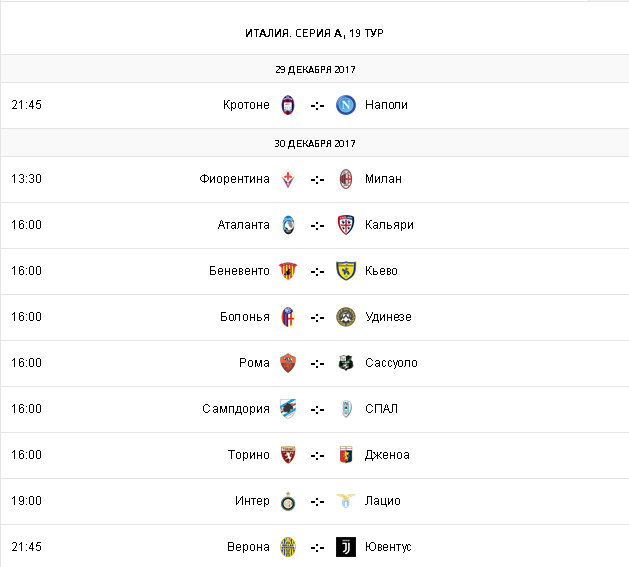The image size is (629, 567).
Task: Click the Napoli club crest icon
Action: (x=346, y=105)
